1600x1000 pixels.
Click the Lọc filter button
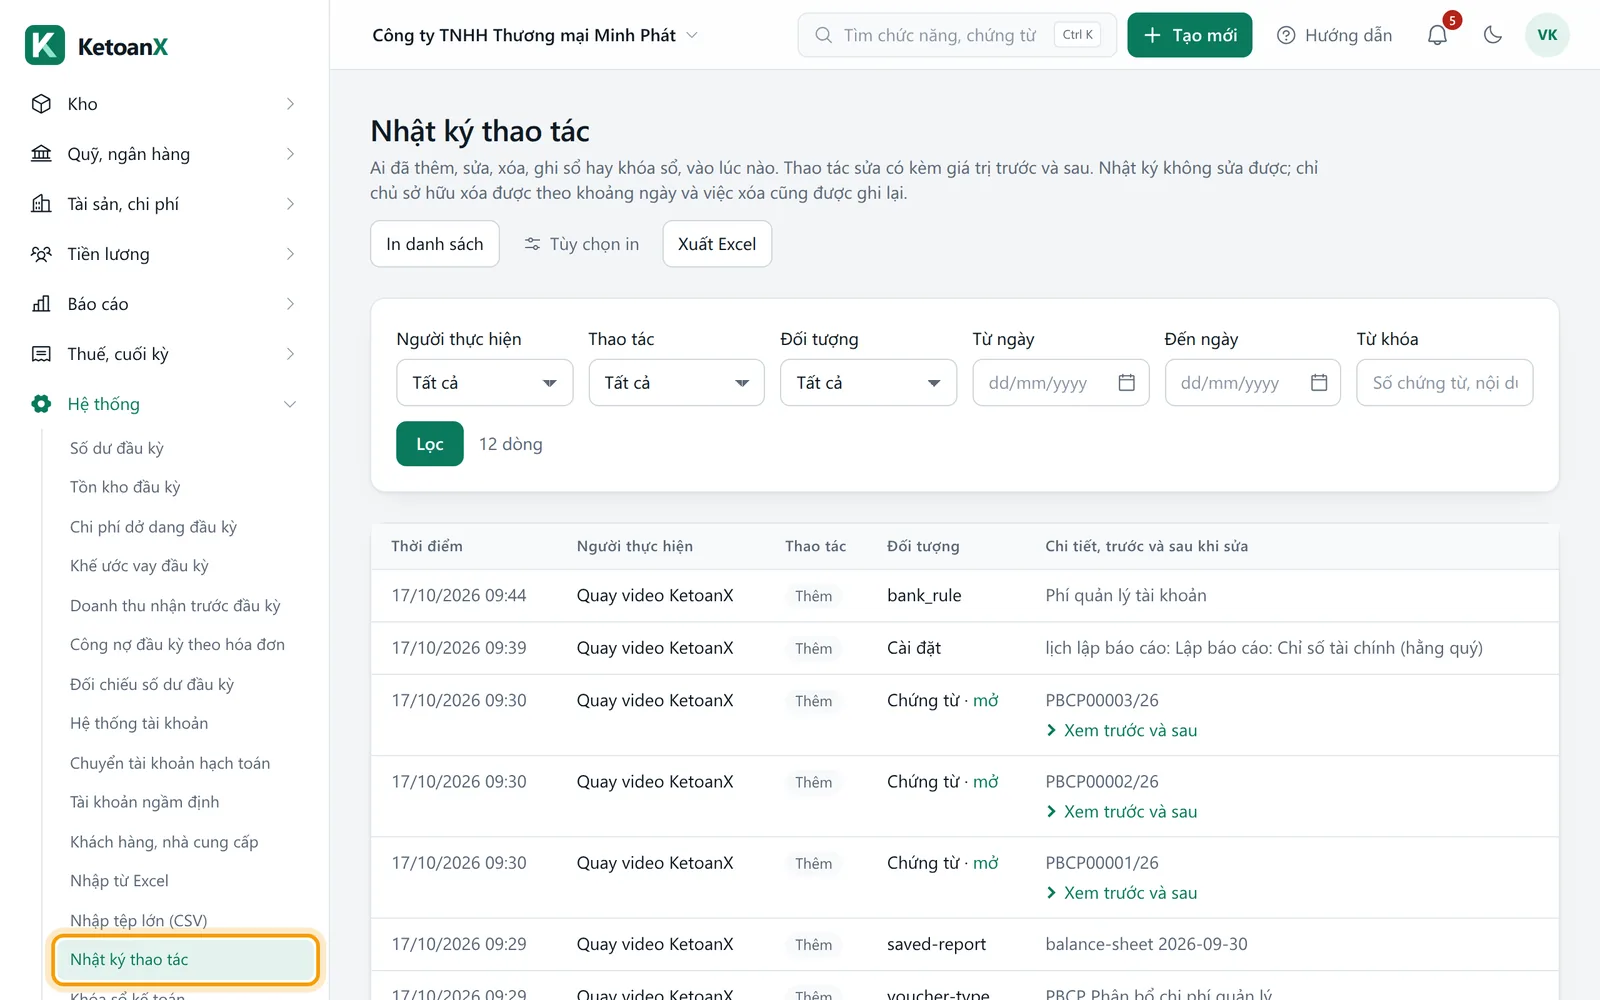click(430, 444)
